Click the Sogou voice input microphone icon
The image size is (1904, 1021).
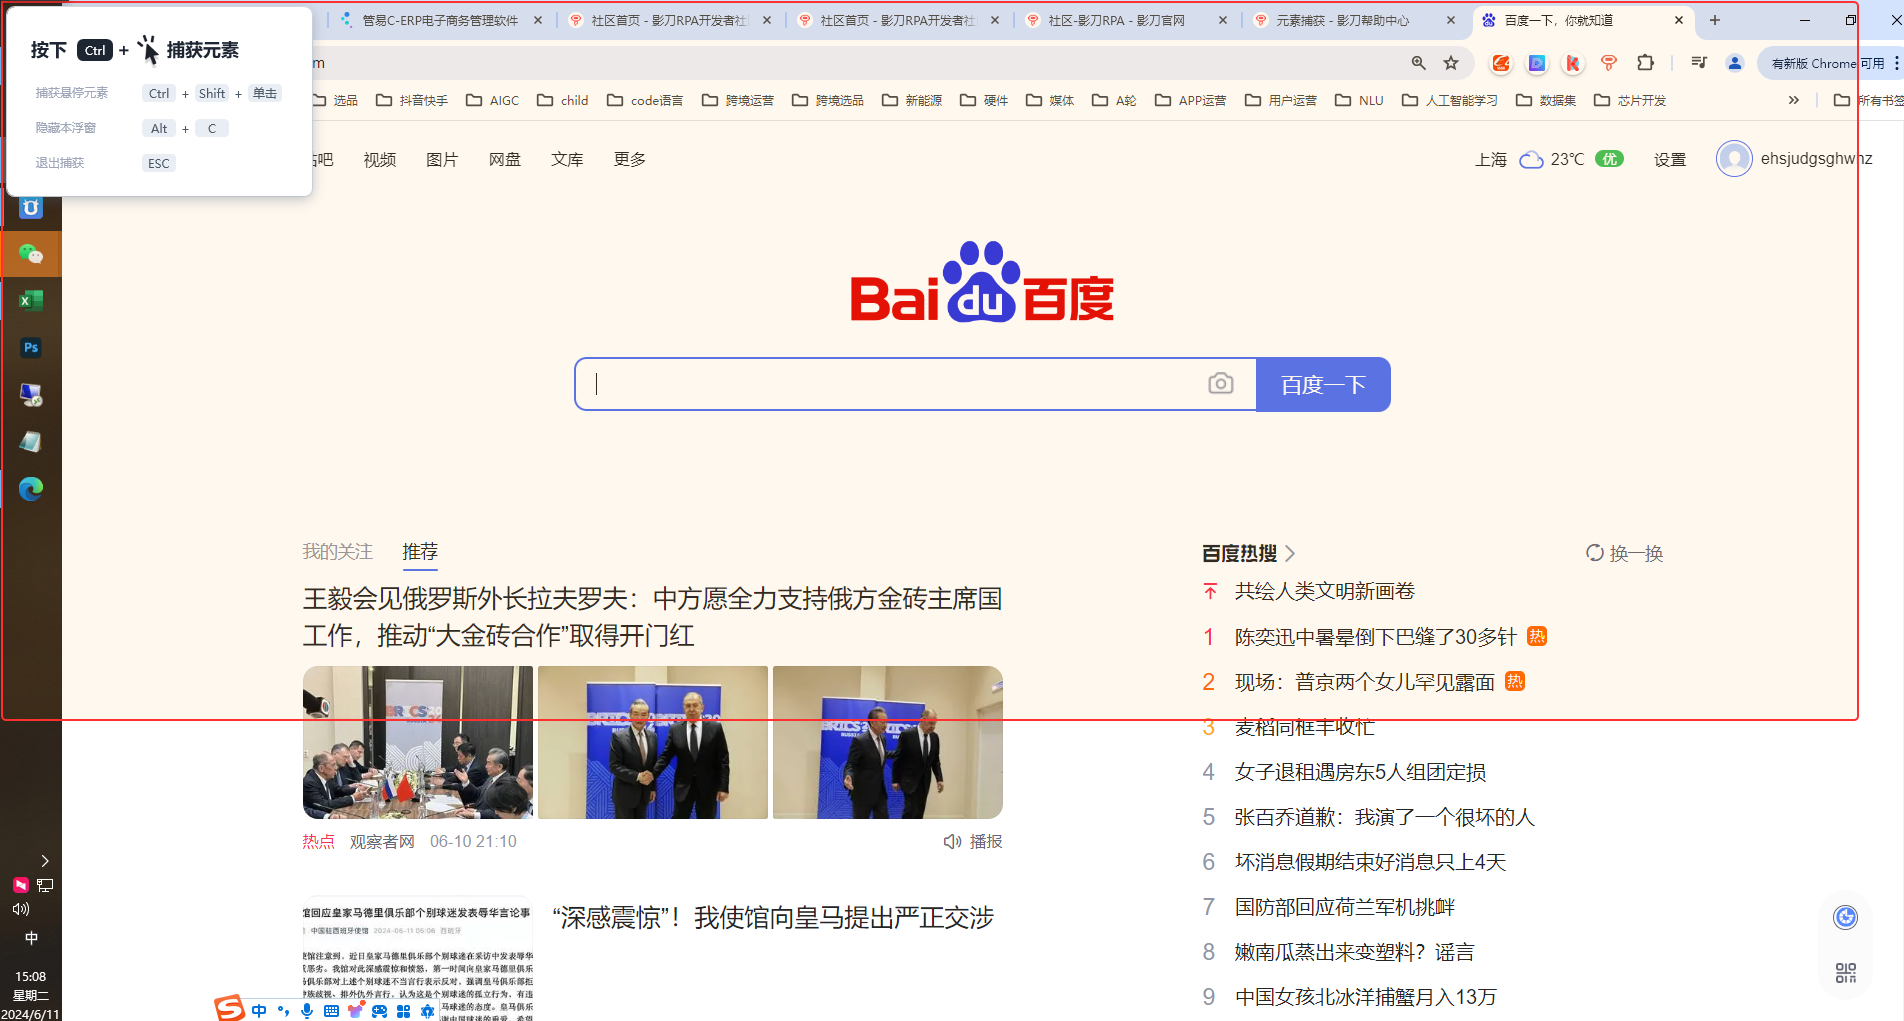click(307, 1011)
